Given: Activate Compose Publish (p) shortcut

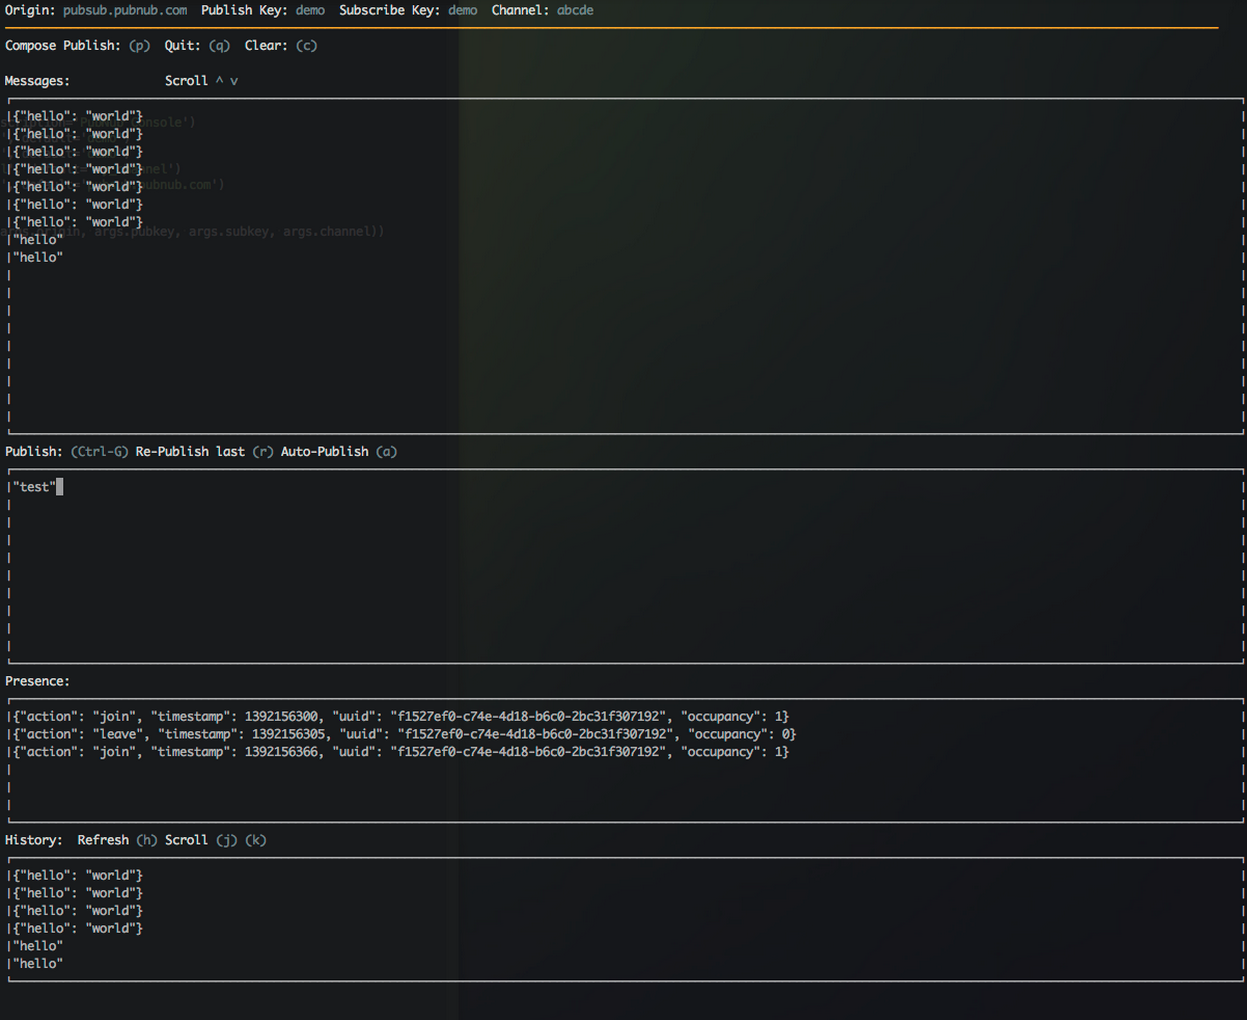Looking at the screenshot, I should tap(78, 46).
